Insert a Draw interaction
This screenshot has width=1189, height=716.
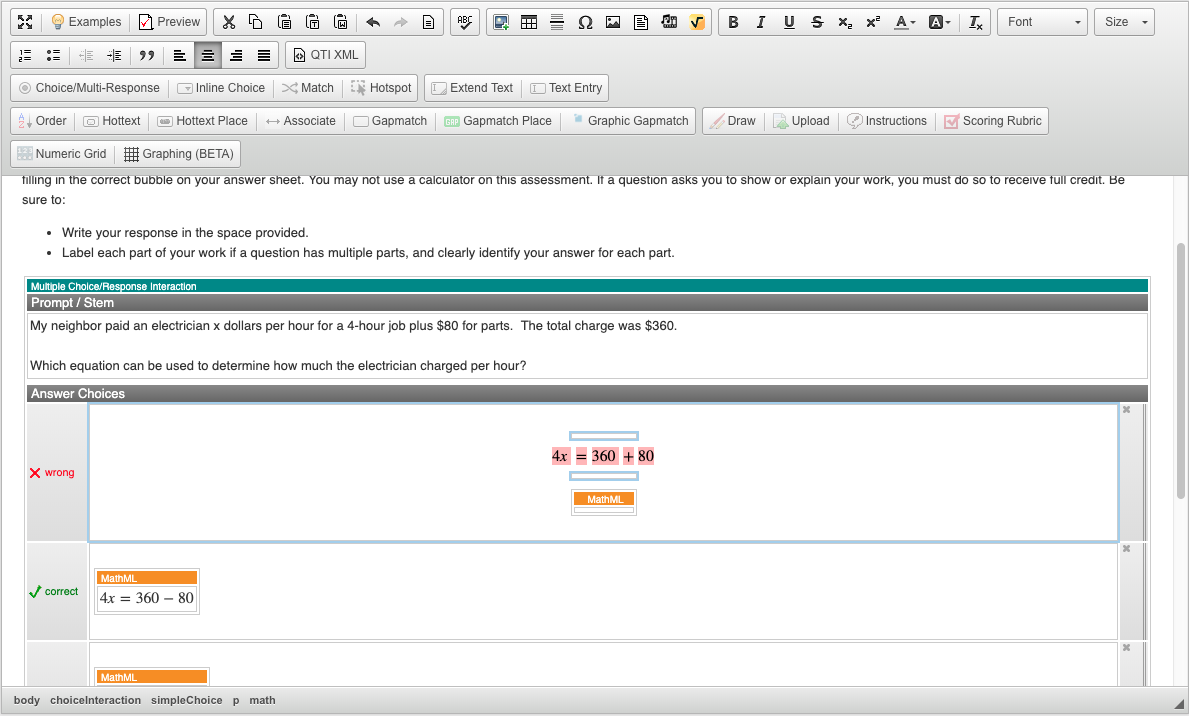[733, 121]
